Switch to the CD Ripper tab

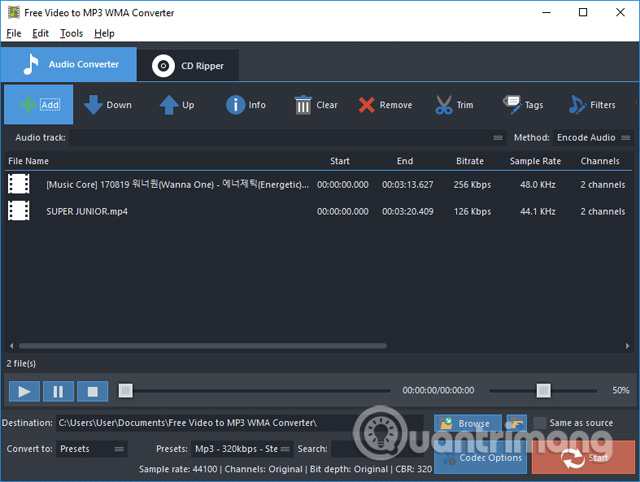tap(188, 66)
